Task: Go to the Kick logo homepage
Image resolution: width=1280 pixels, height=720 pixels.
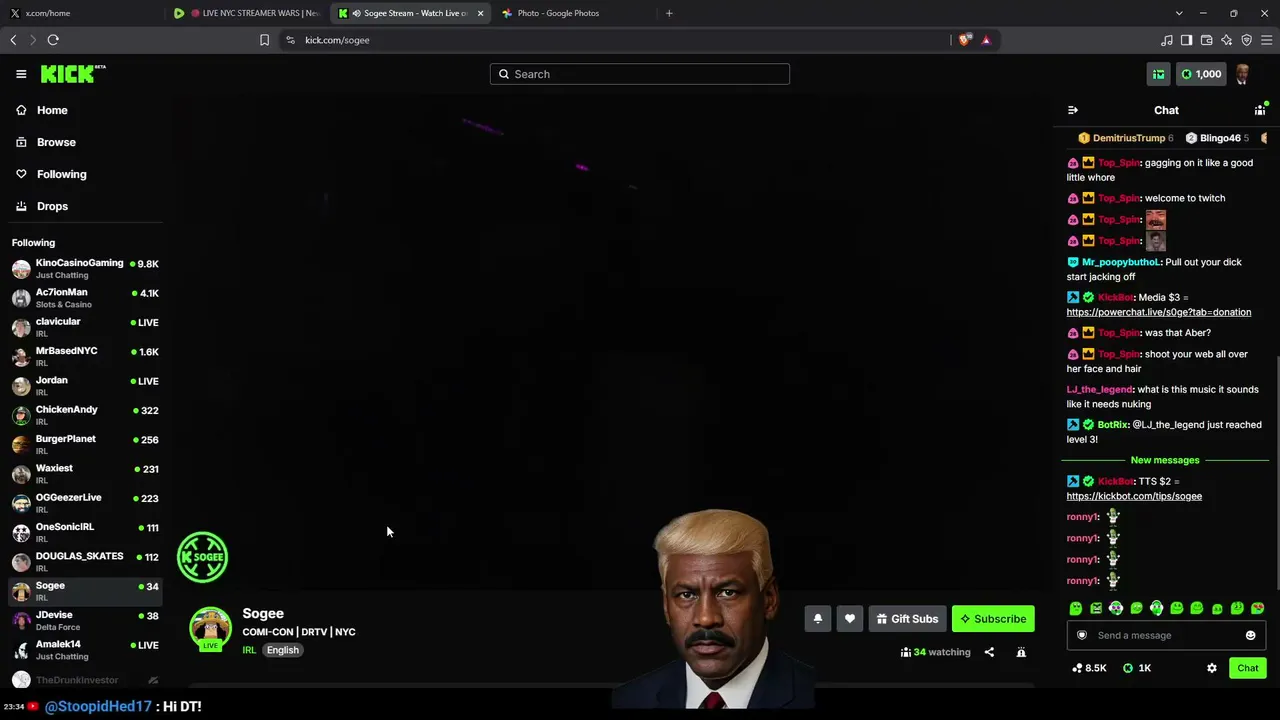Action: click(72, 74)
